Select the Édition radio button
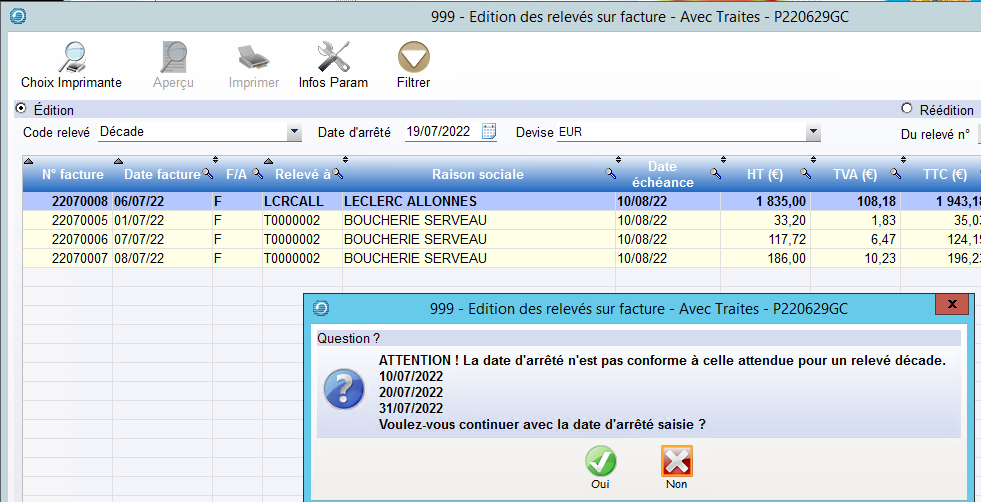This screenshot has width=981, height=502. click(22, 109)
